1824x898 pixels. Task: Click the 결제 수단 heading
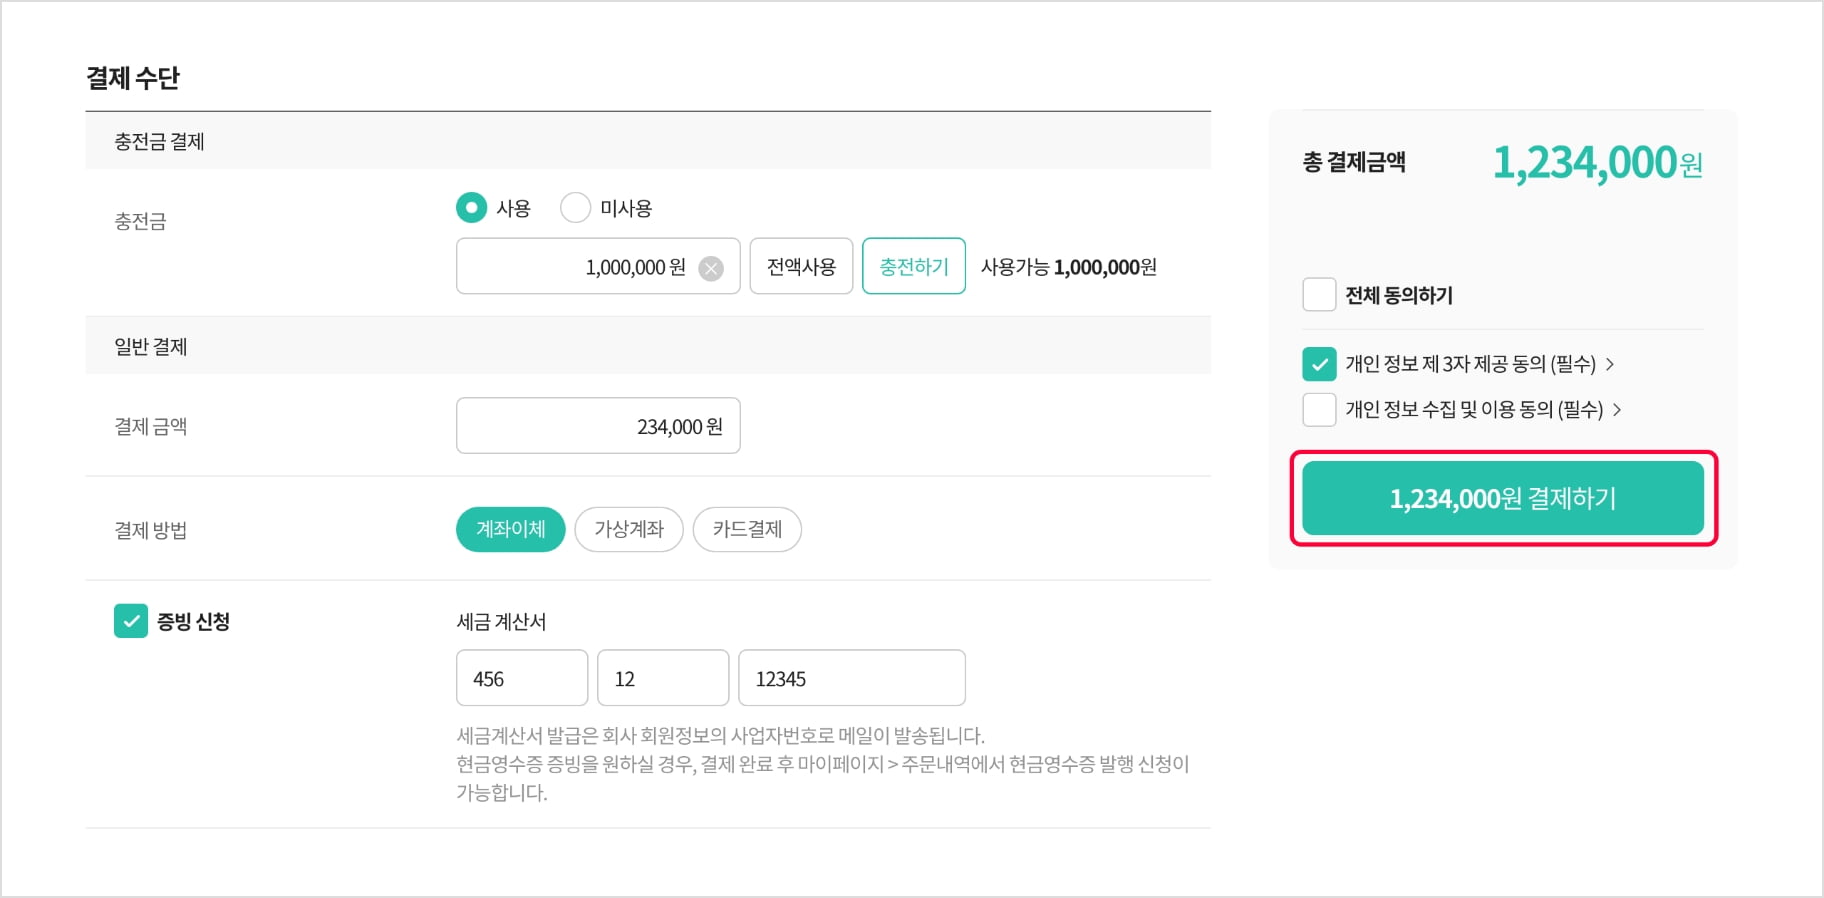point(132,78)
